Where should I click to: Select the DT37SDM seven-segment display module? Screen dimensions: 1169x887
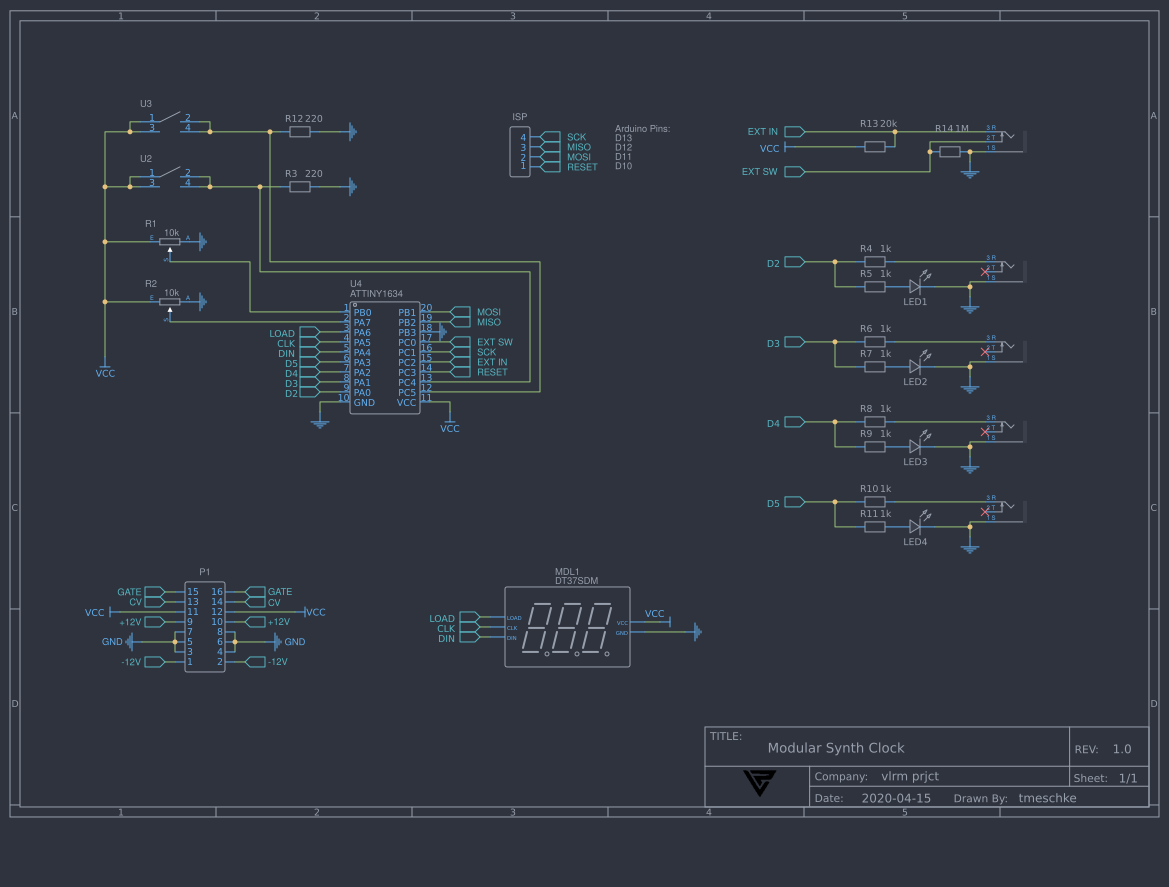[567, 627]
